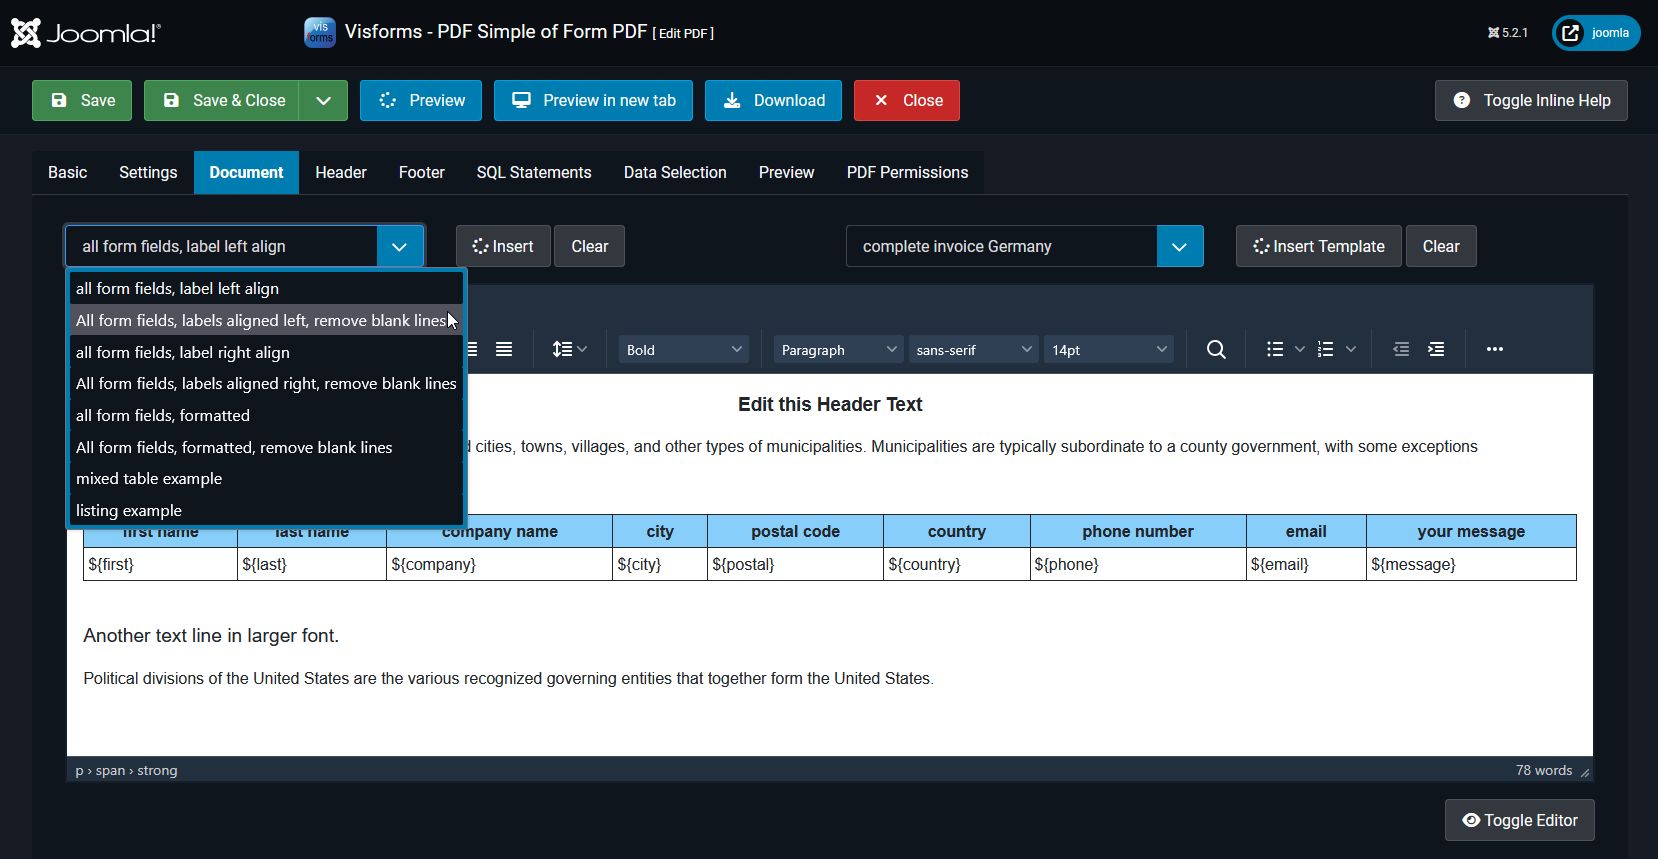Toggle Inline Help on
Screen dimensions: 1658x859
pos(1531,100)
